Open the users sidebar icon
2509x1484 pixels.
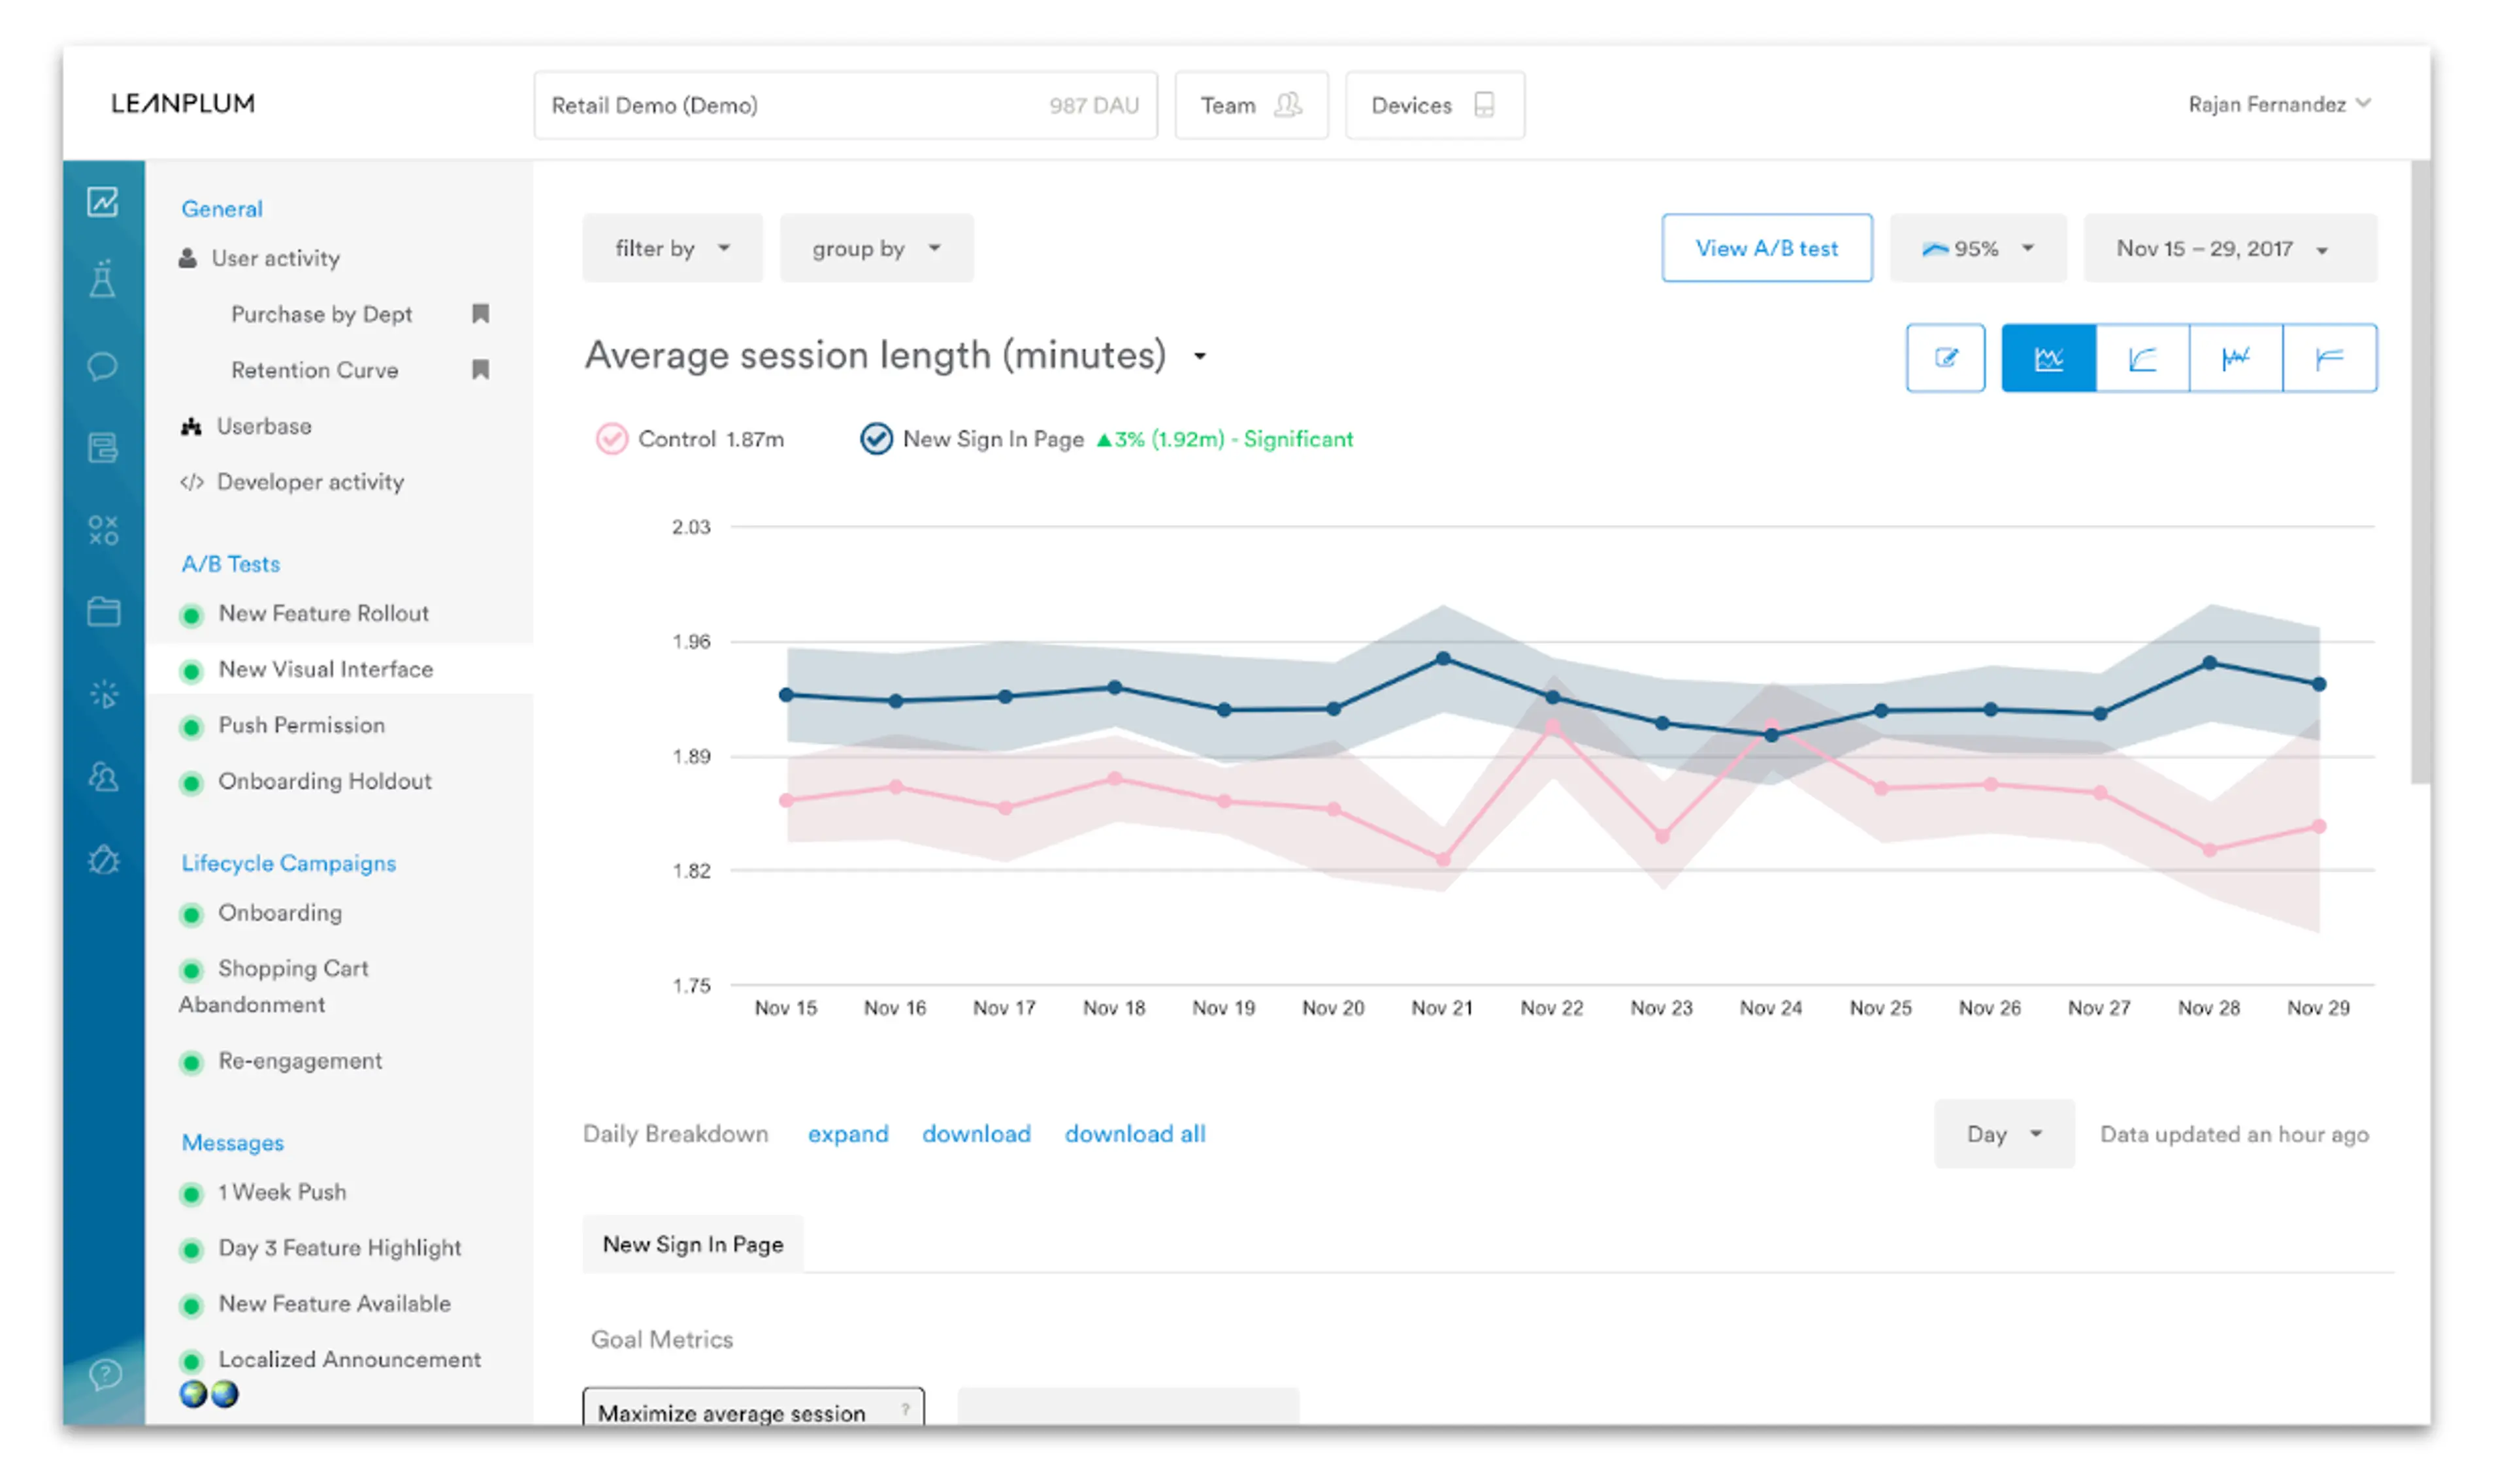coord(103,777)
